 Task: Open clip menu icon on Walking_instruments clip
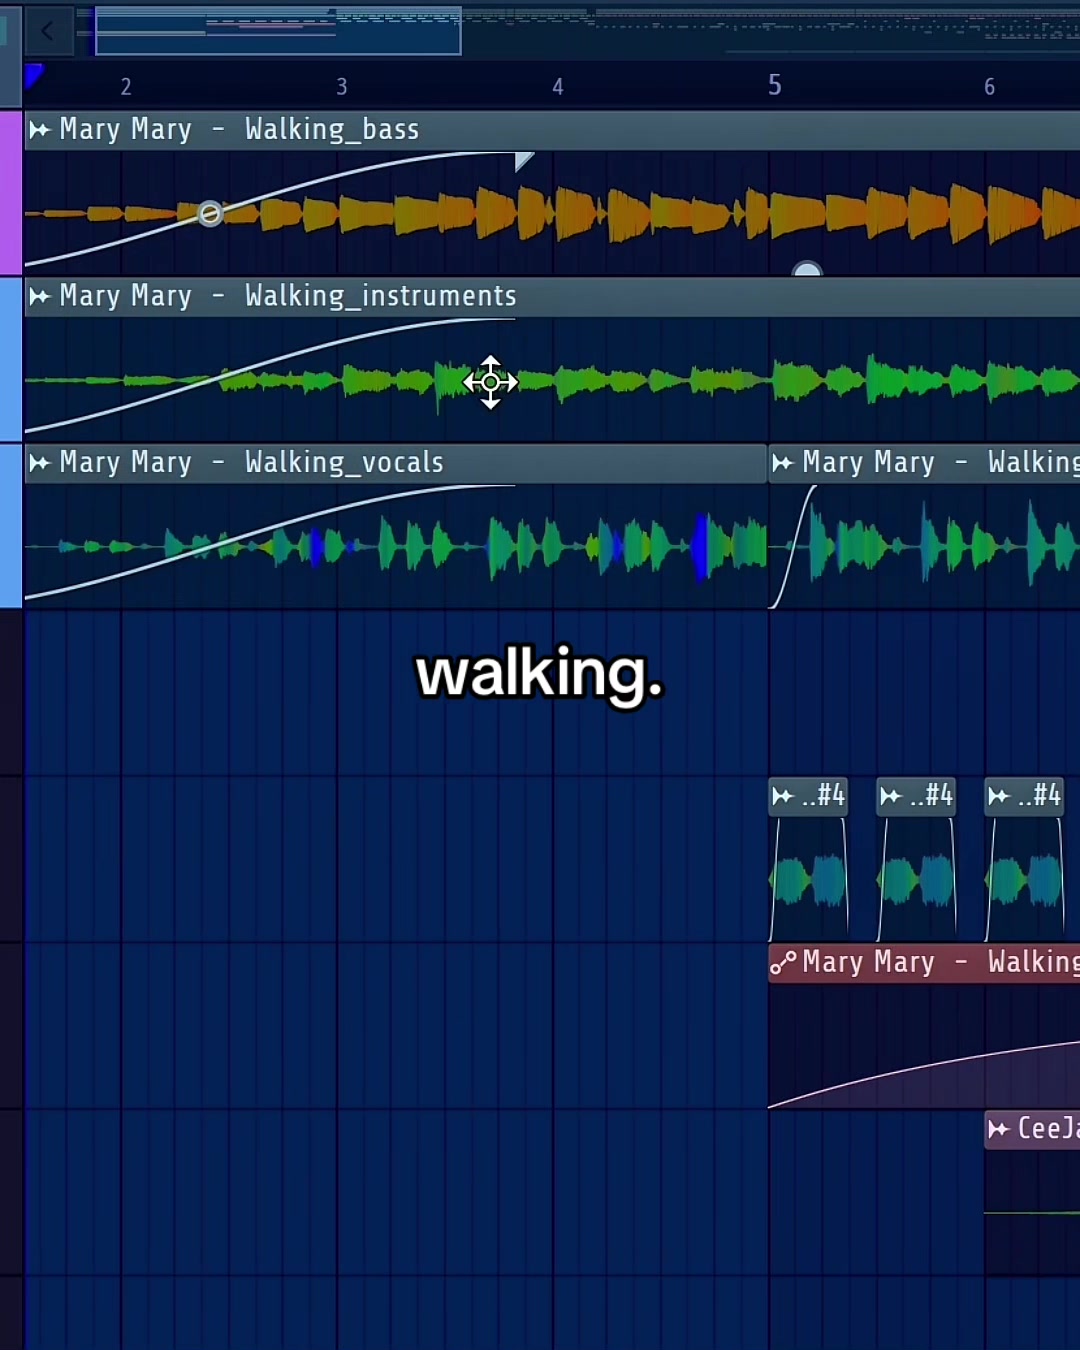click(x=40, y=296)
